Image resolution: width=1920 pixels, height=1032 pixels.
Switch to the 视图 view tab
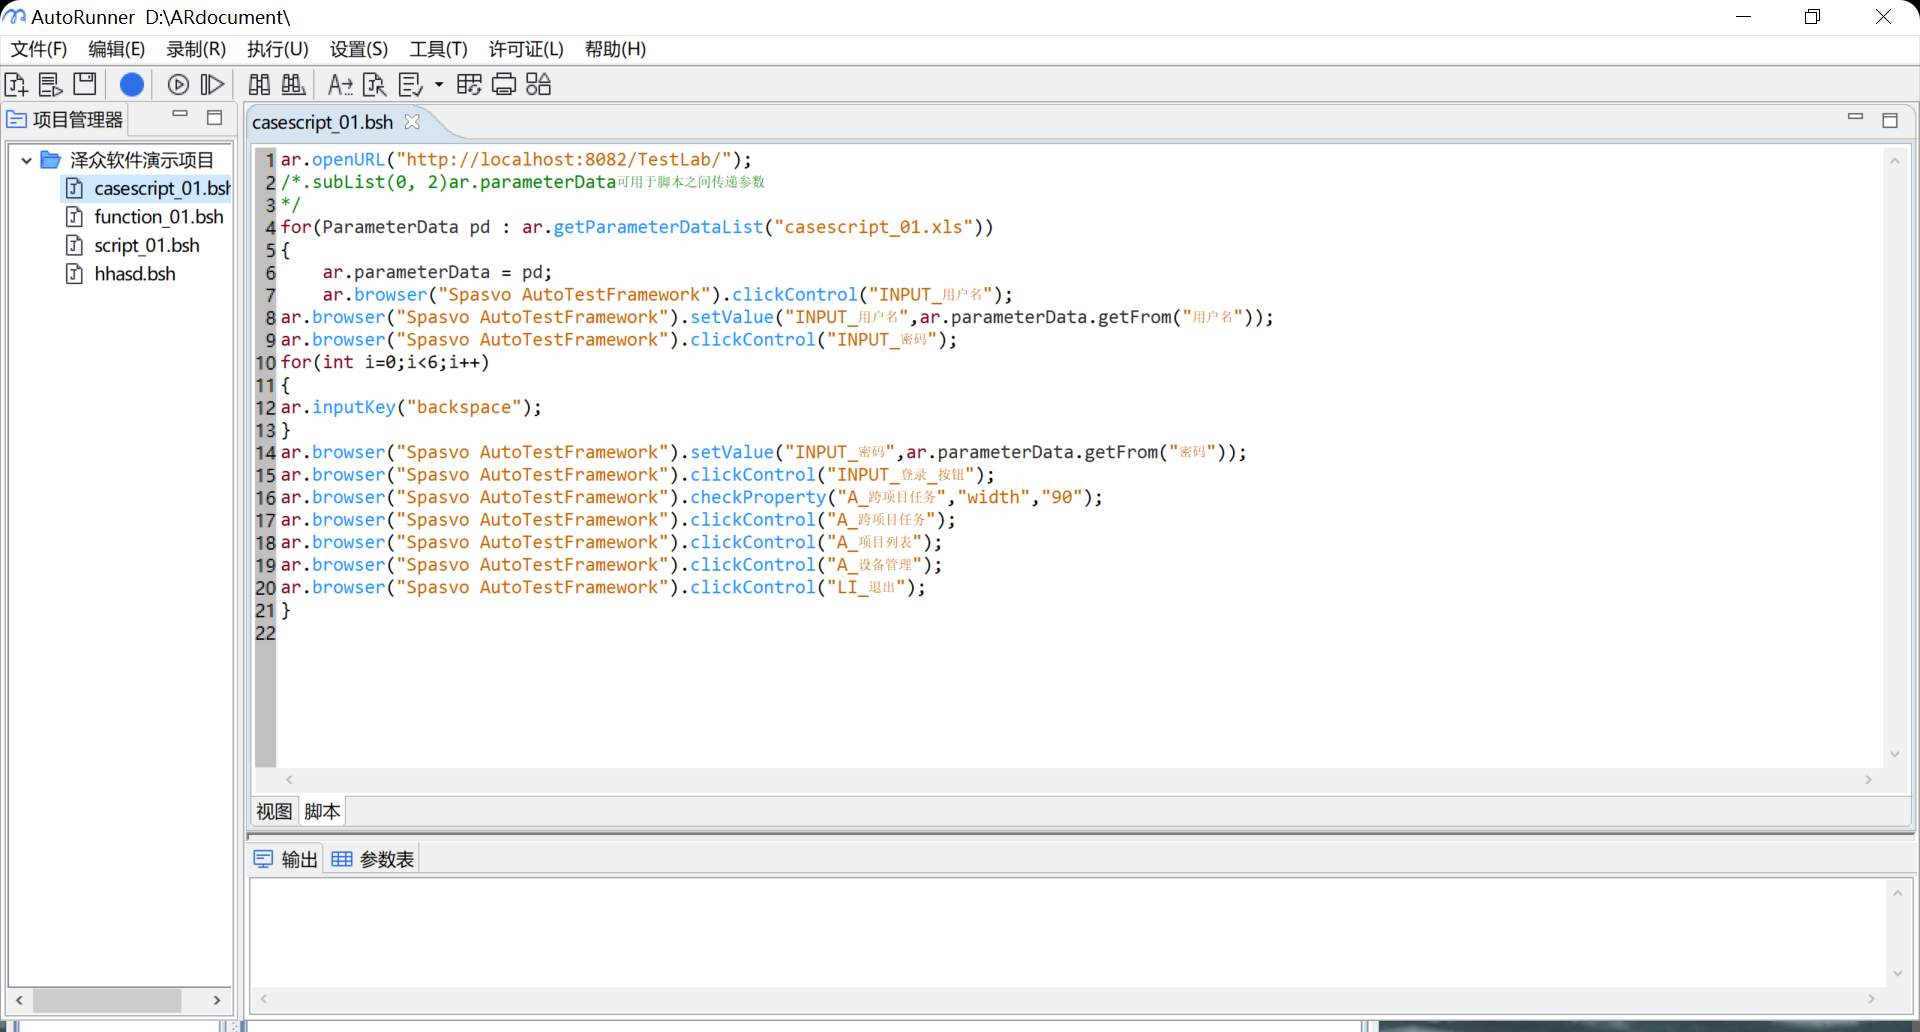pos(273,811)
